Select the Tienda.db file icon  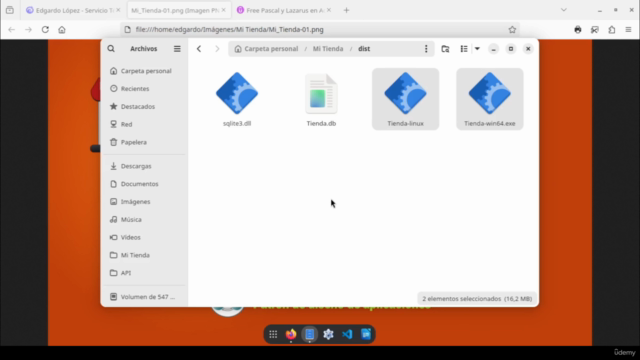321,93
